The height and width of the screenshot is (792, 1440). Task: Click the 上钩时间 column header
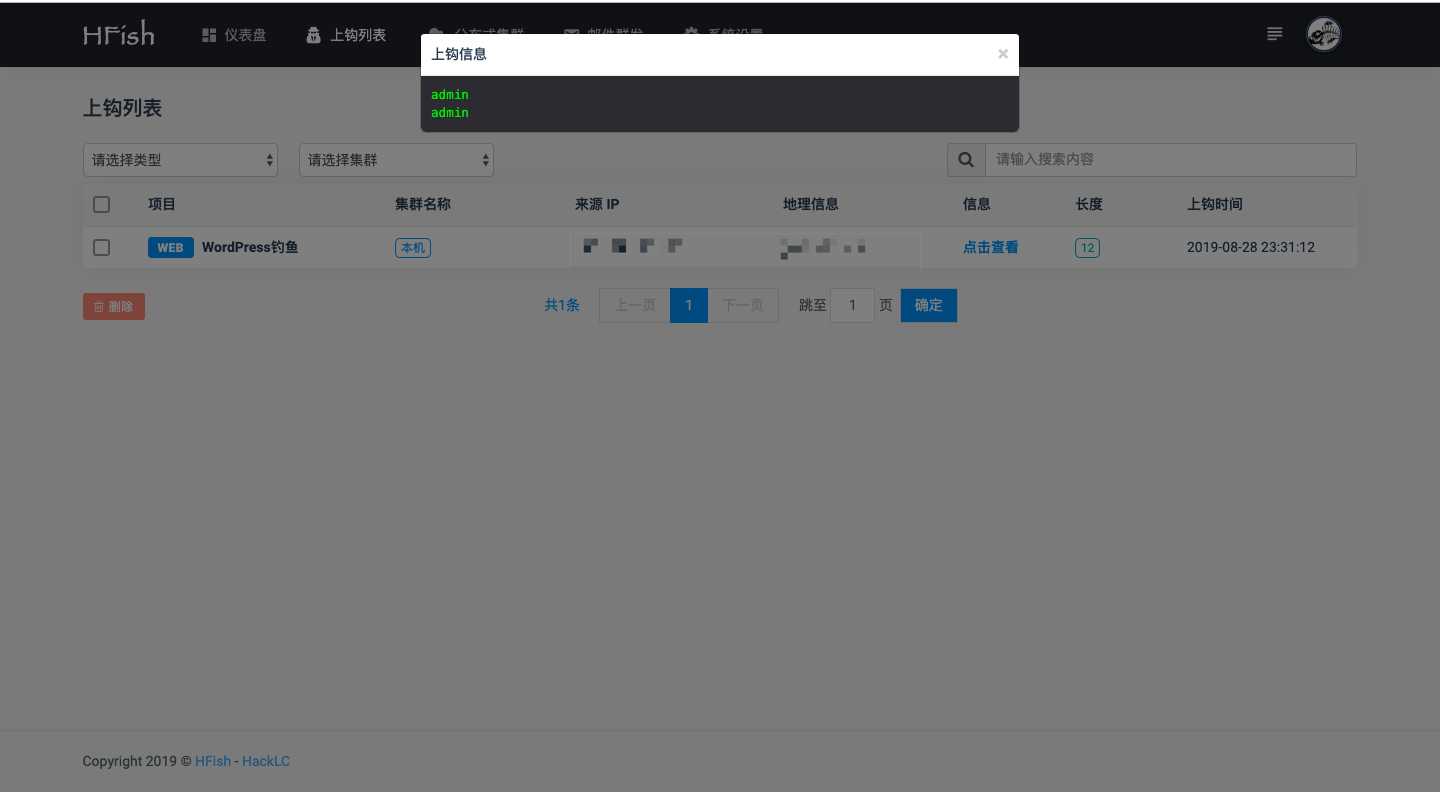[x=1215, y=204]
